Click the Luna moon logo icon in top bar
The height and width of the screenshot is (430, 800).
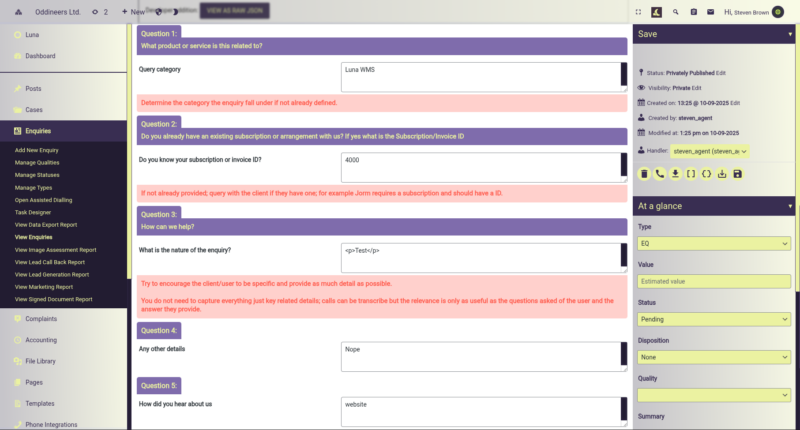pyautogui.click(x=657, y=12)
